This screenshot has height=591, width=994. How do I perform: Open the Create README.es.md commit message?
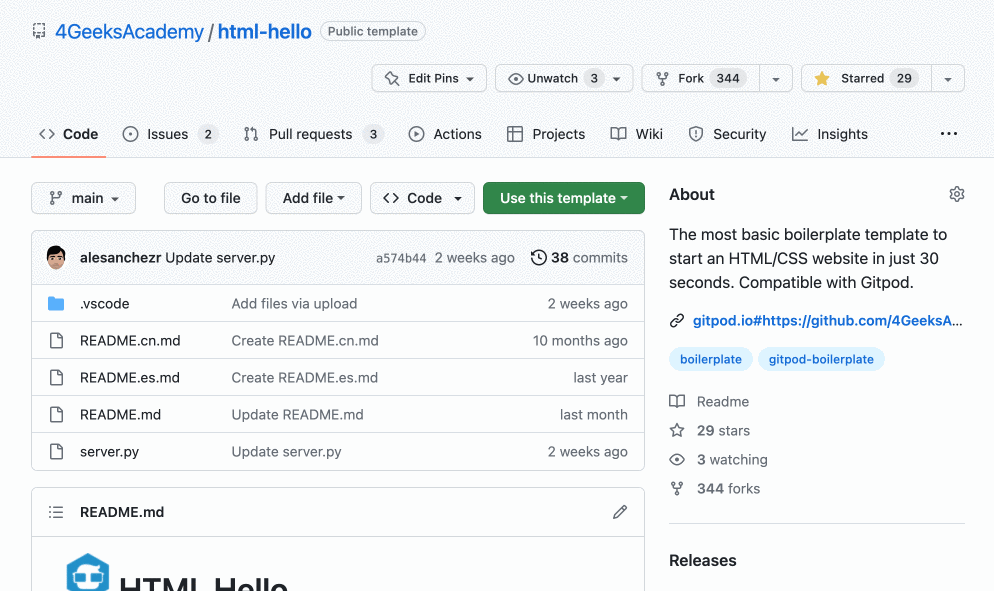[x=304, y=377]
